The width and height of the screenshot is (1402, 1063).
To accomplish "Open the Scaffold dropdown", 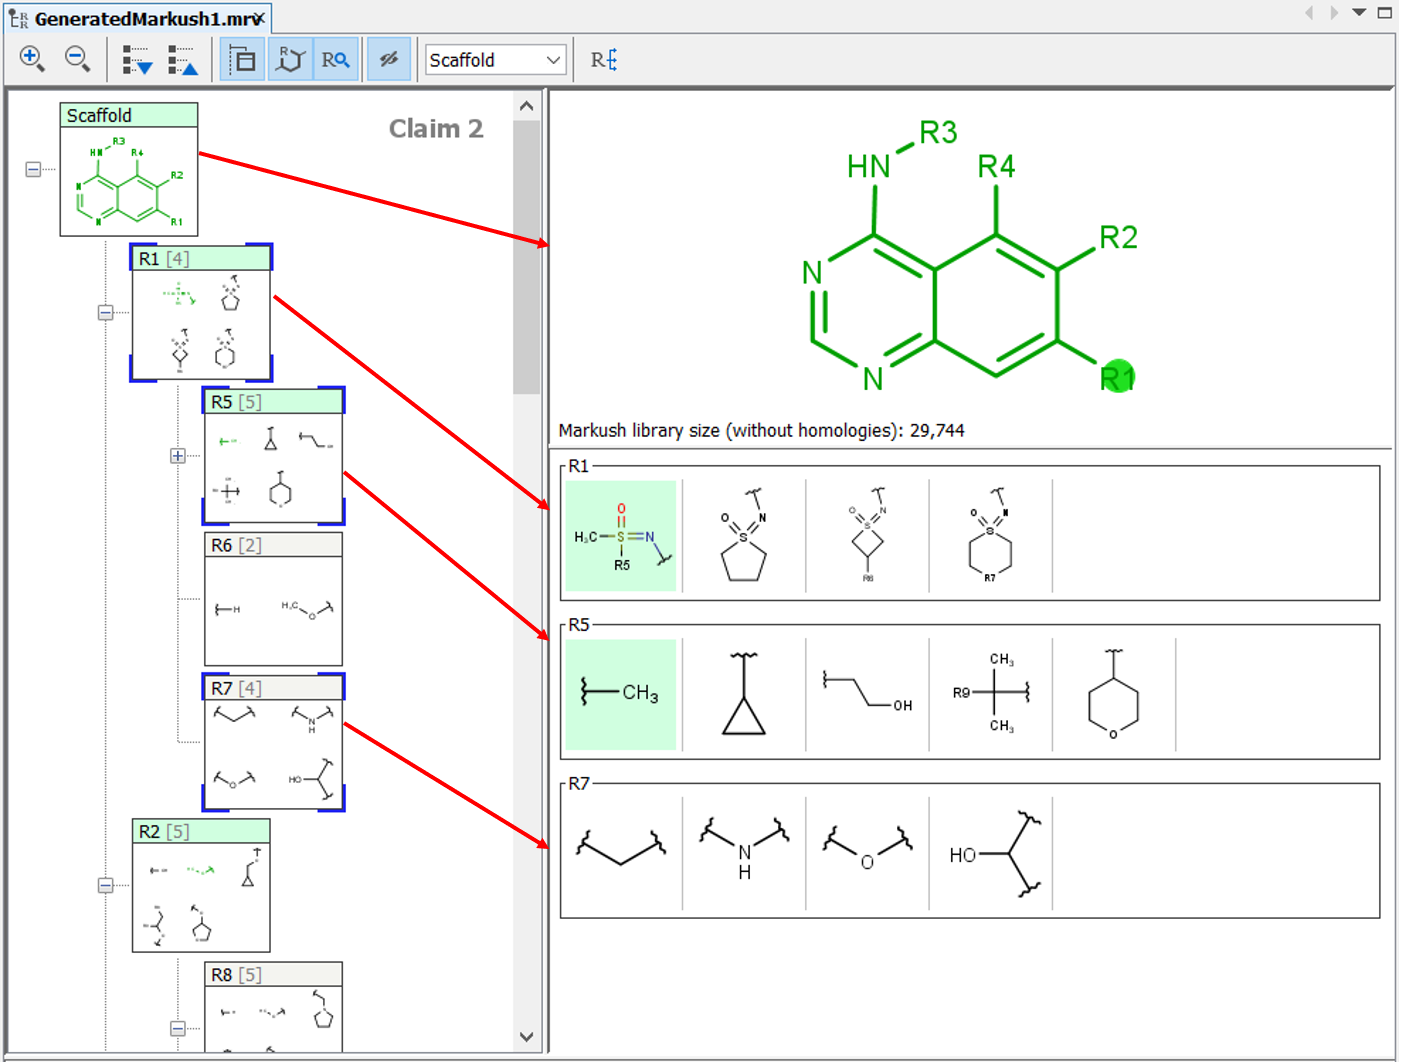I will tap(495, 60).
